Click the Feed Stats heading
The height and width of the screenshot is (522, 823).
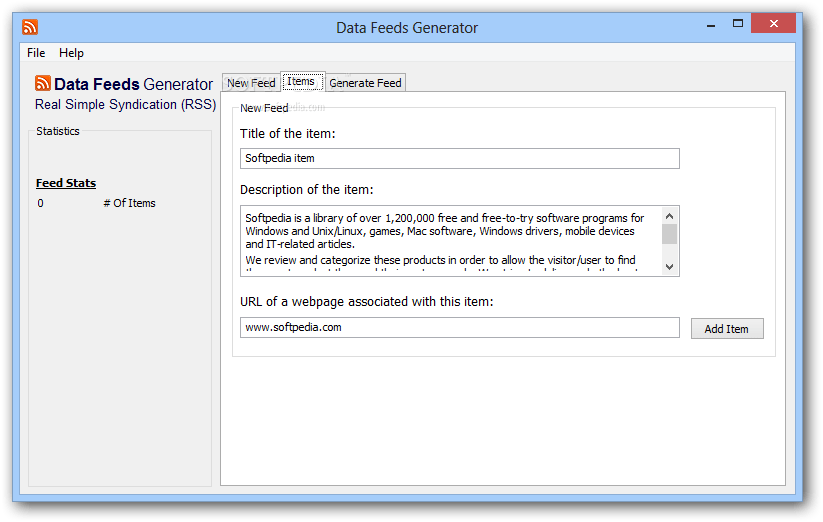pyautogui.click(x=66, y=183)
